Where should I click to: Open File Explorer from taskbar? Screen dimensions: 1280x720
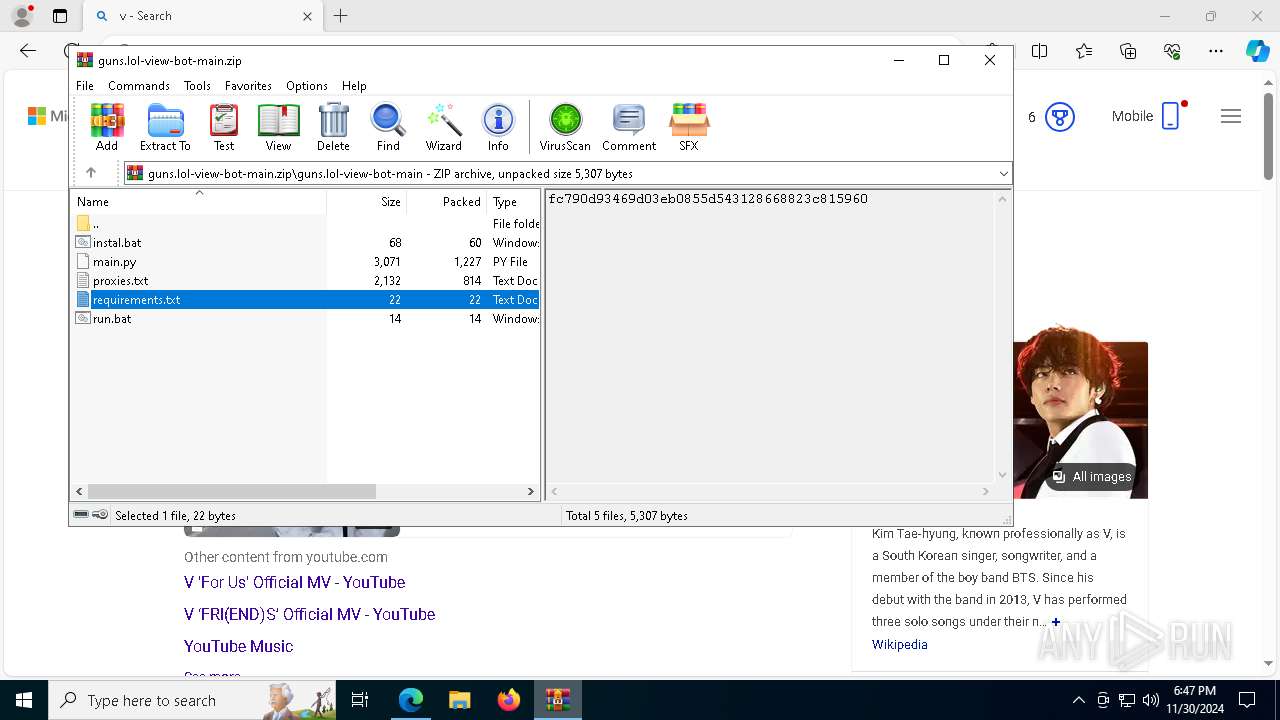click(x=459, y=700)
